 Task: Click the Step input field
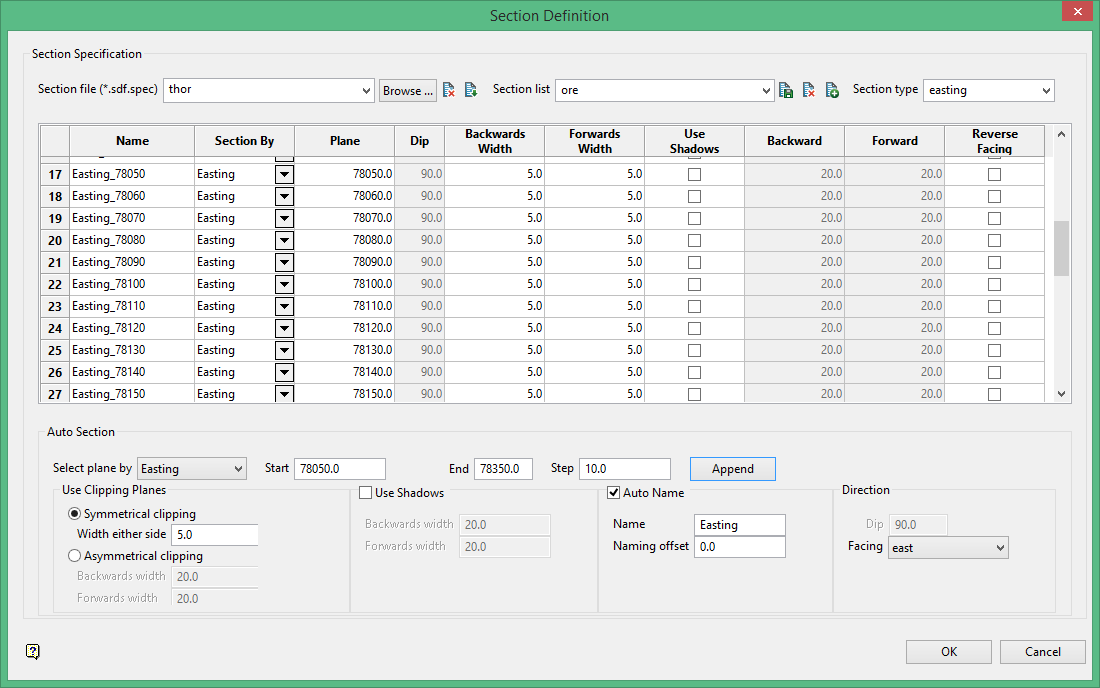click(x=624, y=469)
